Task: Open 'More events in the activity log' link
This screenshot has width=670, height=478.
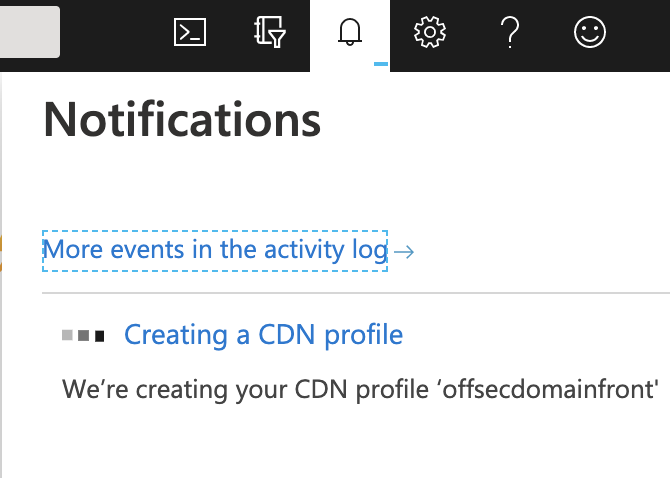Action: point(215,250)
